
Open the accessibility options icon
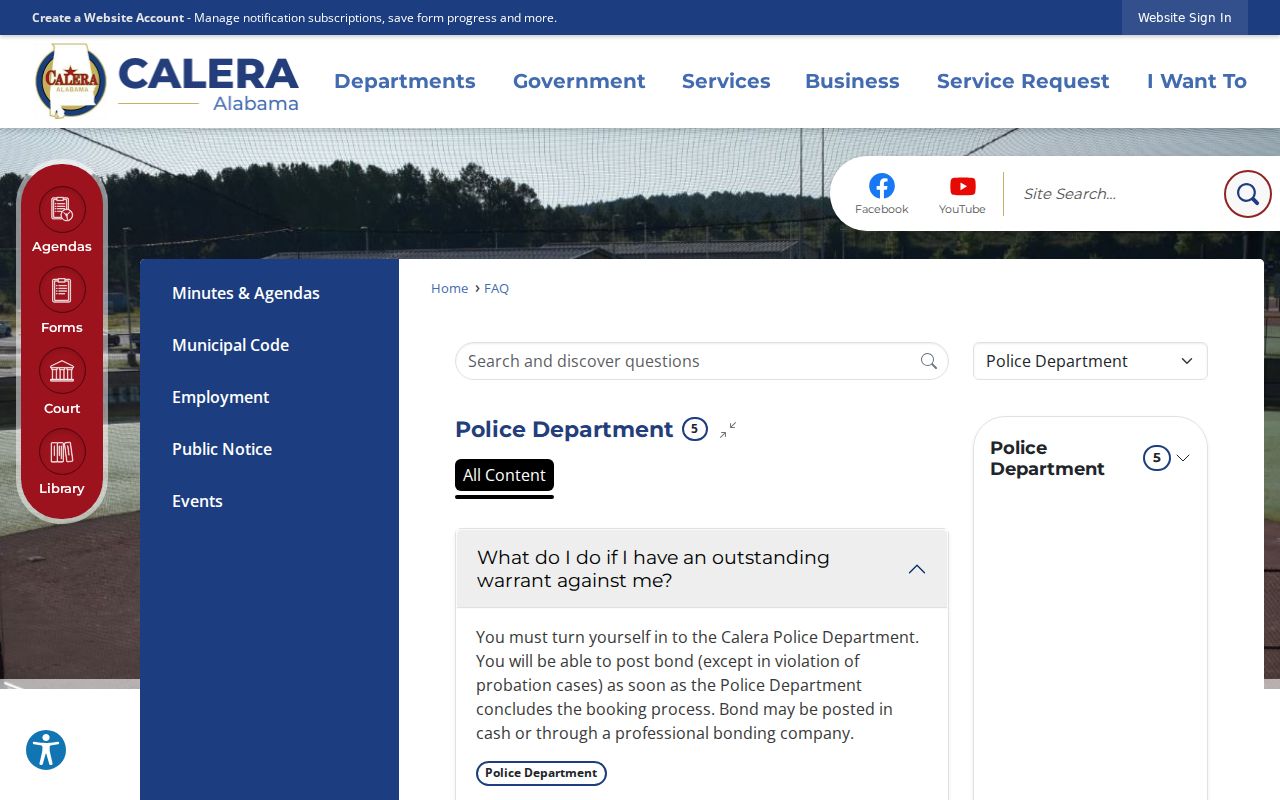[x=46, y=750]
